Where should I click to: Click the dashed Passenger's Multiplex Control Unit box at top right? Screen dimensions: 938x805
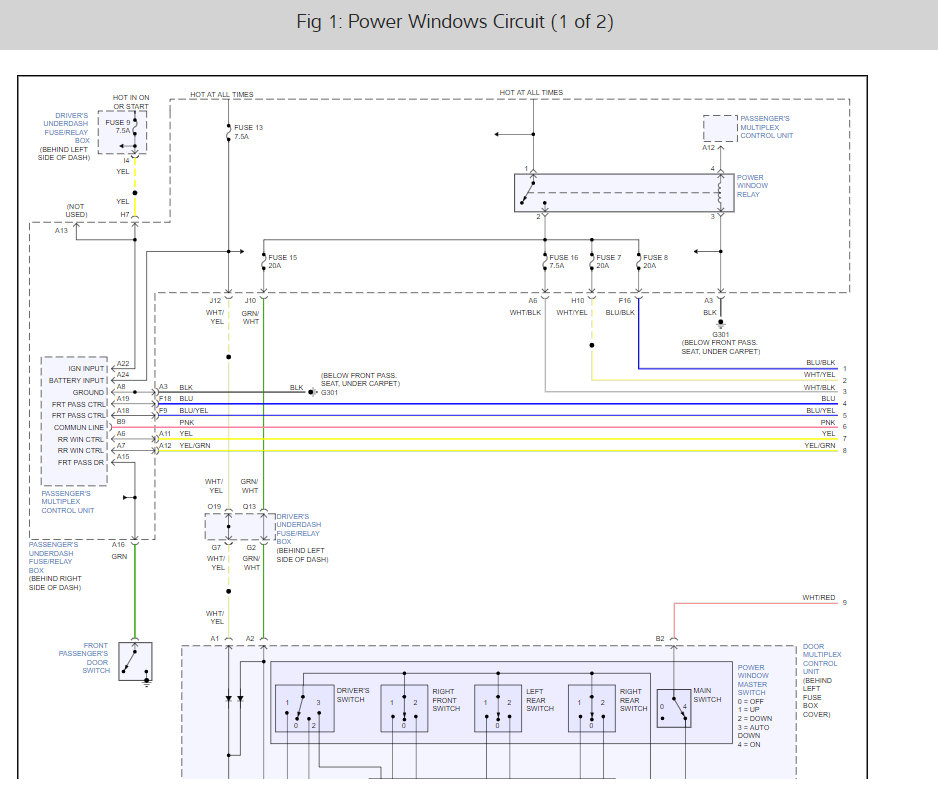click(x=718, y=128)
